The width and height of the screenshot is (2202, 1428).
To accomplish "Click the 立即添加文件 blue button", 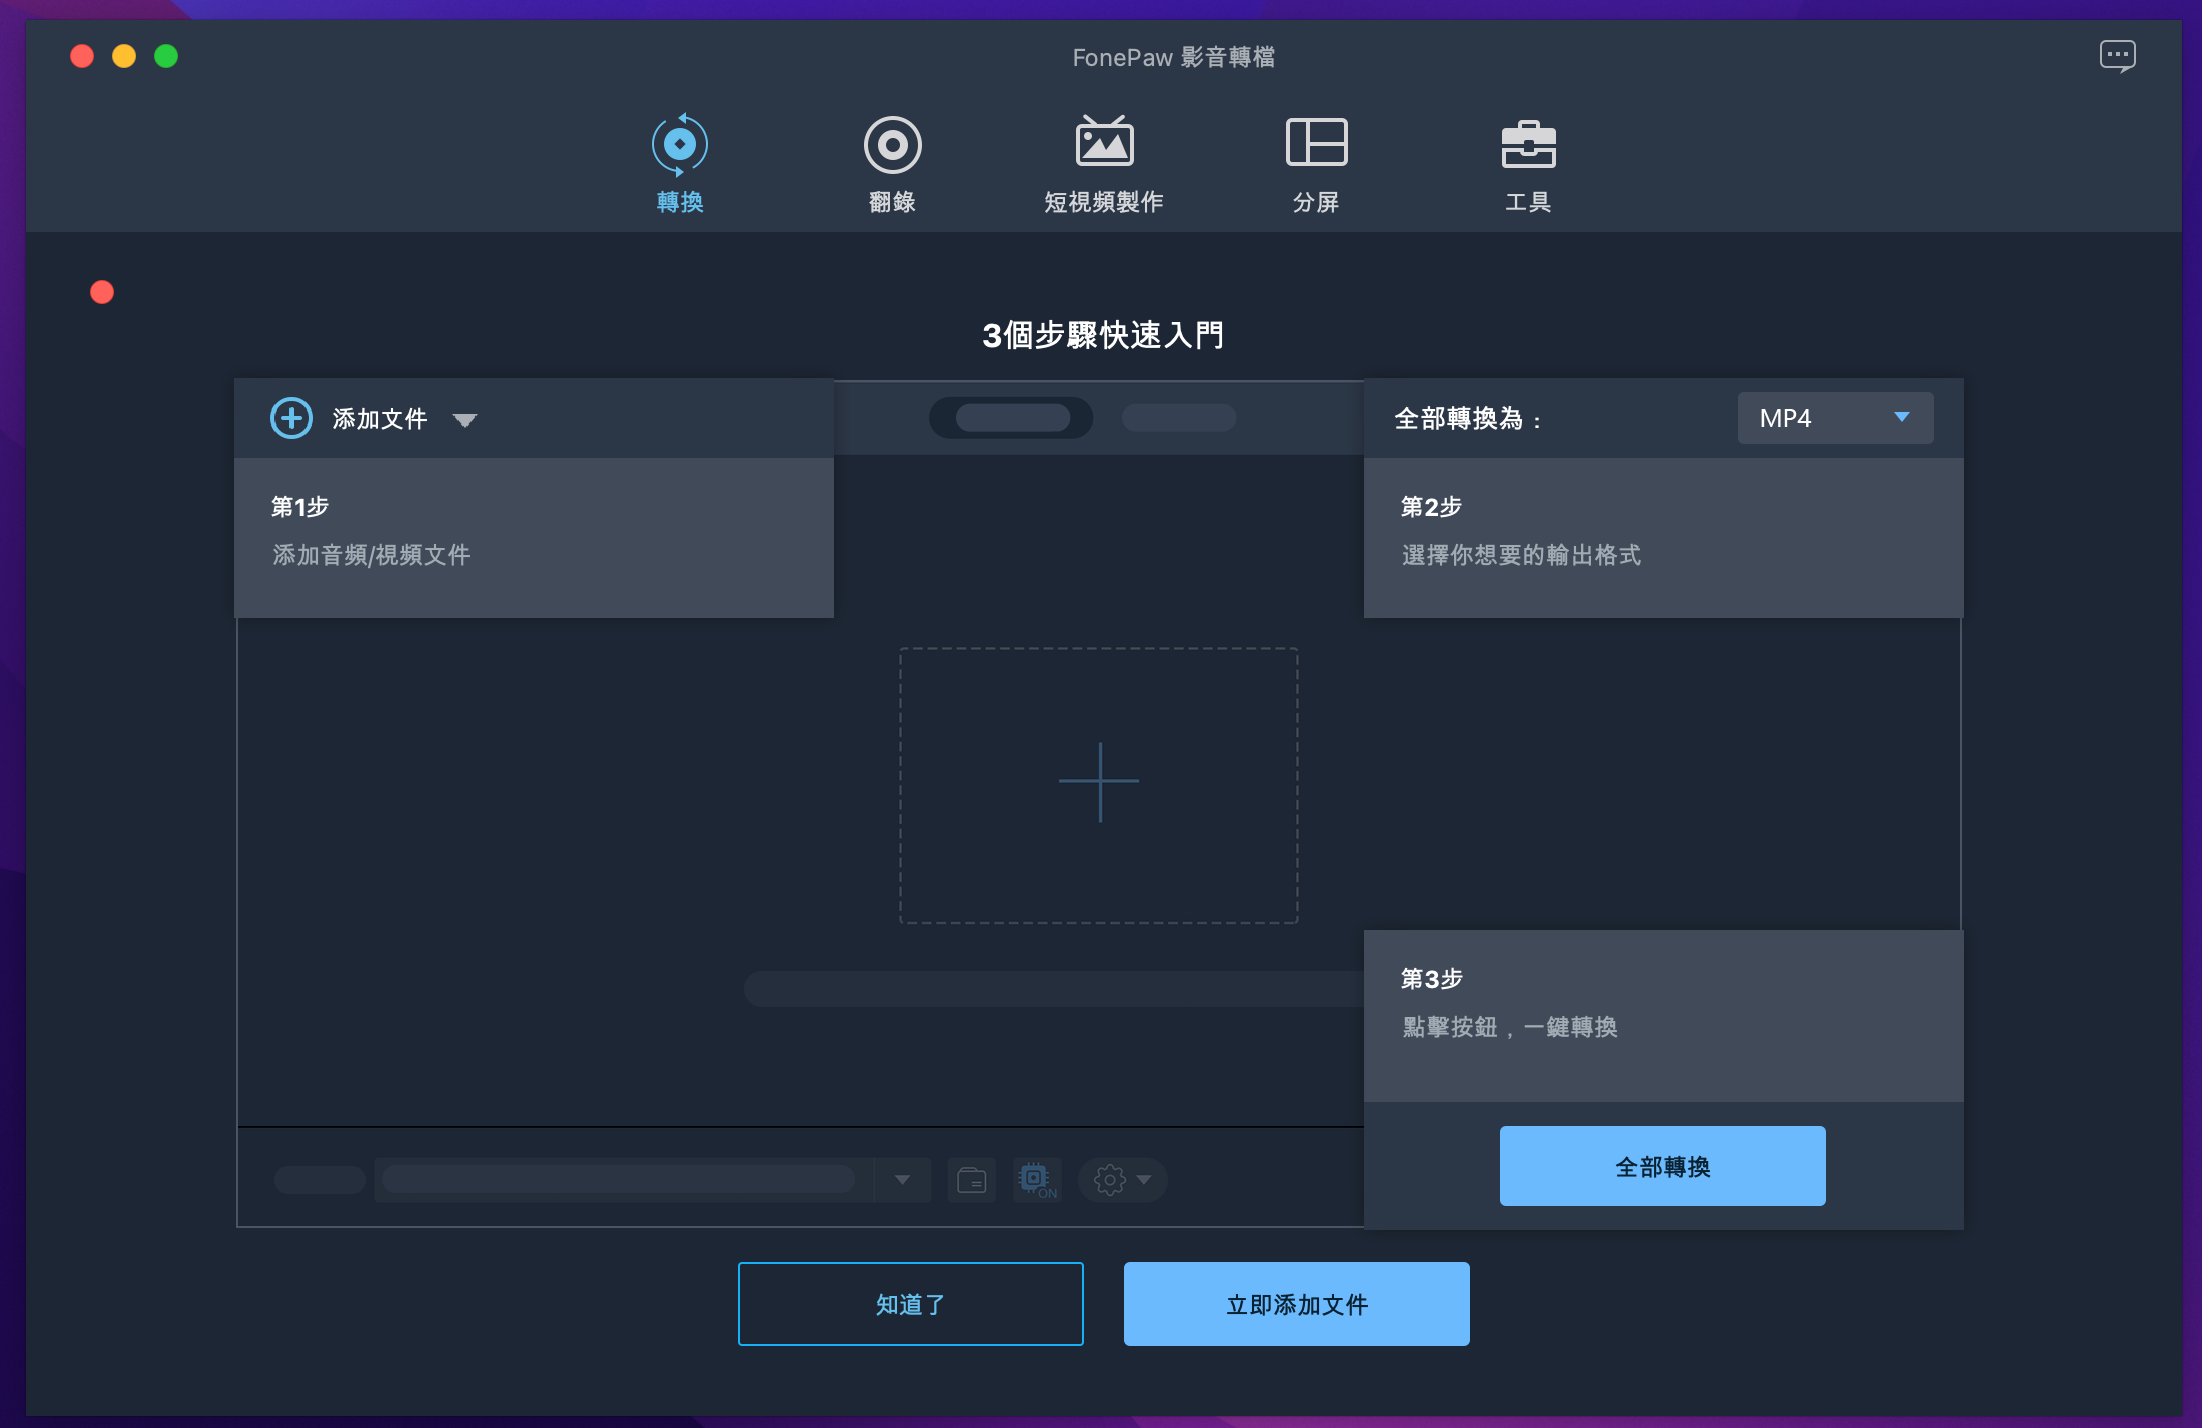I will 1296,1303.
